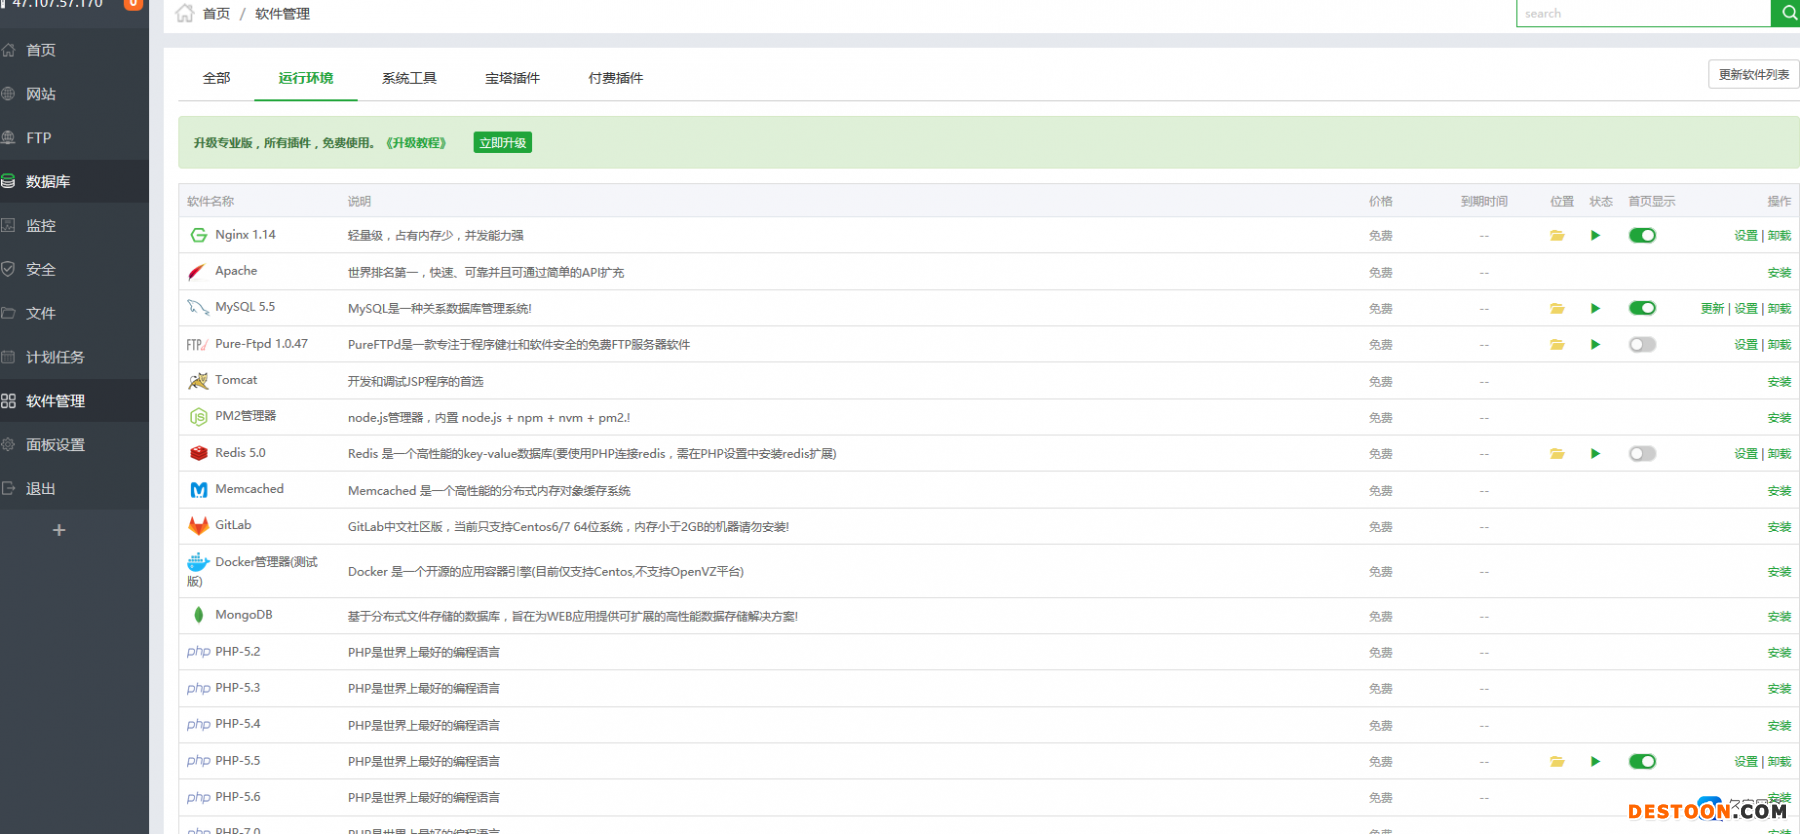Click the Redis red cube icon
The image size is (1800, 834).
coord(198,453)
